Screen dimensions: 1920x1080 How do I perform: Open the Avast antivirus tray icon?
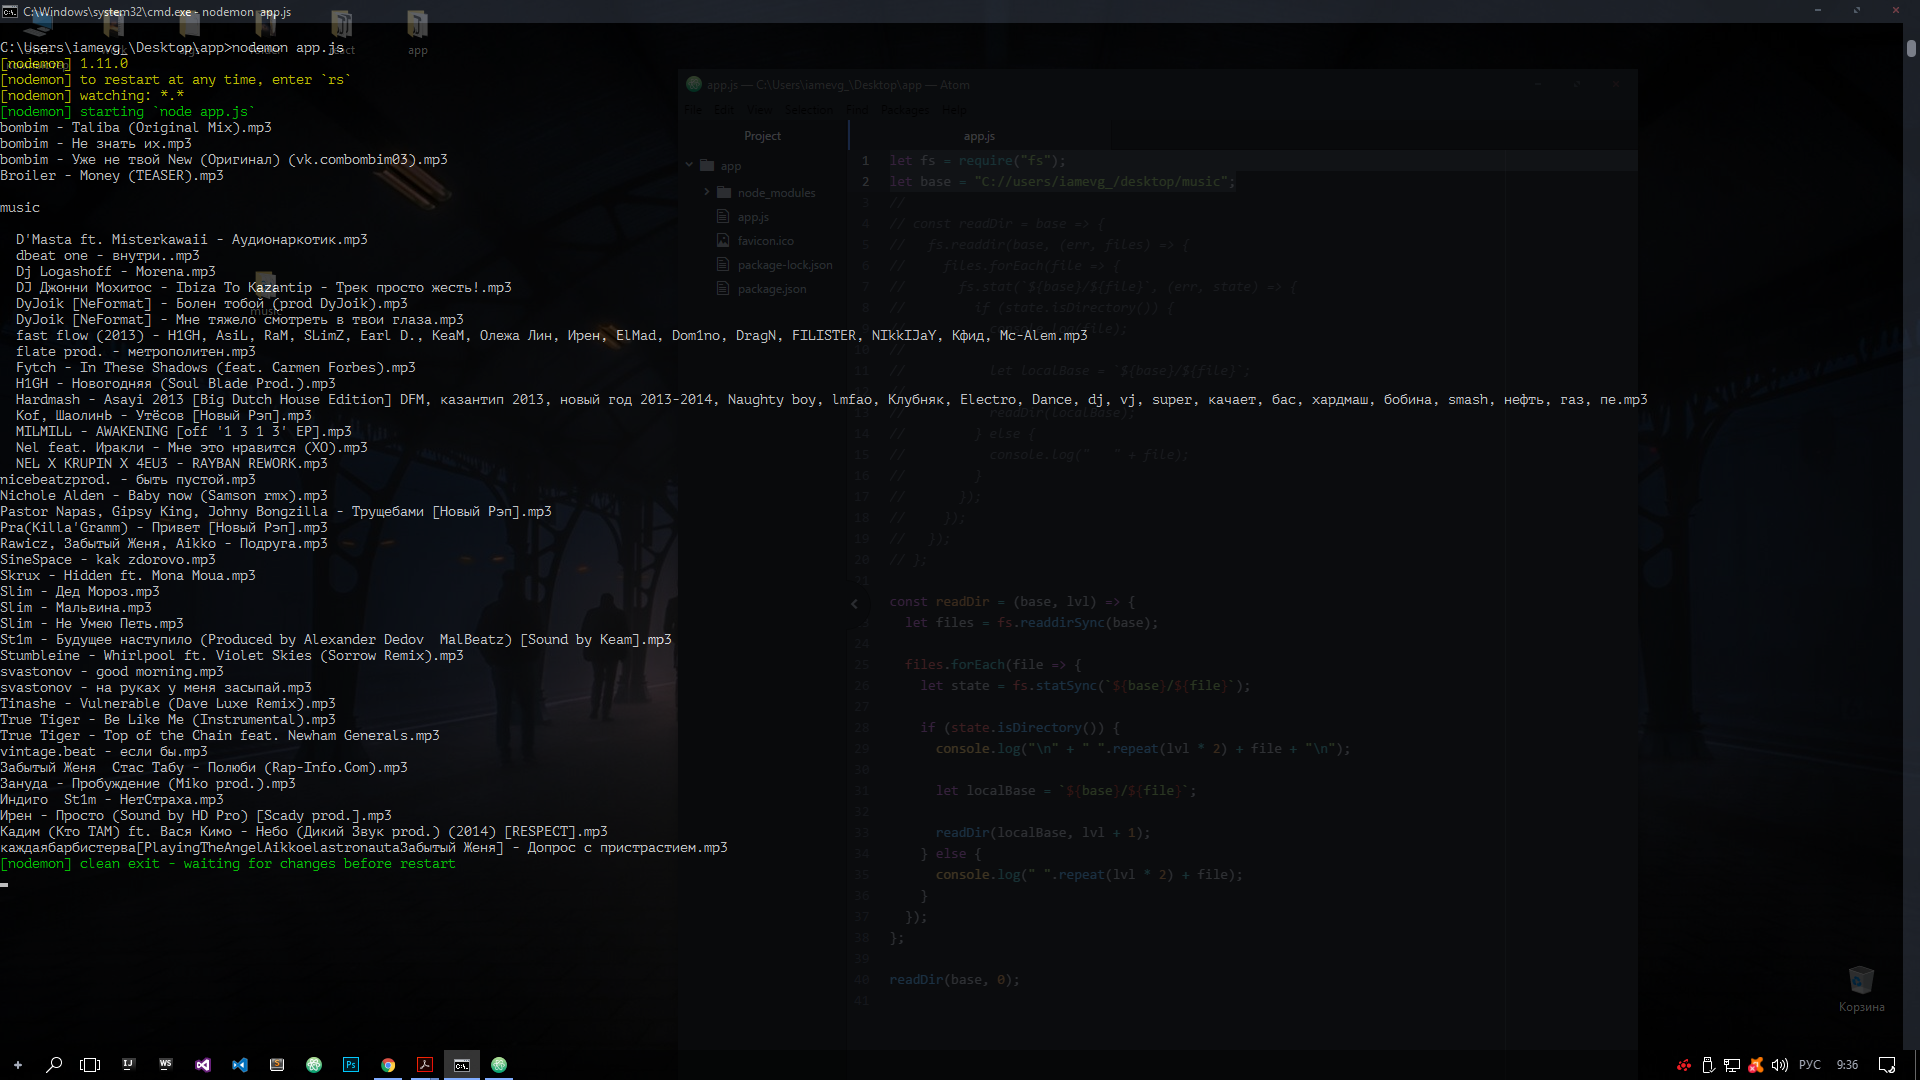click(x=1756, y=1065)
